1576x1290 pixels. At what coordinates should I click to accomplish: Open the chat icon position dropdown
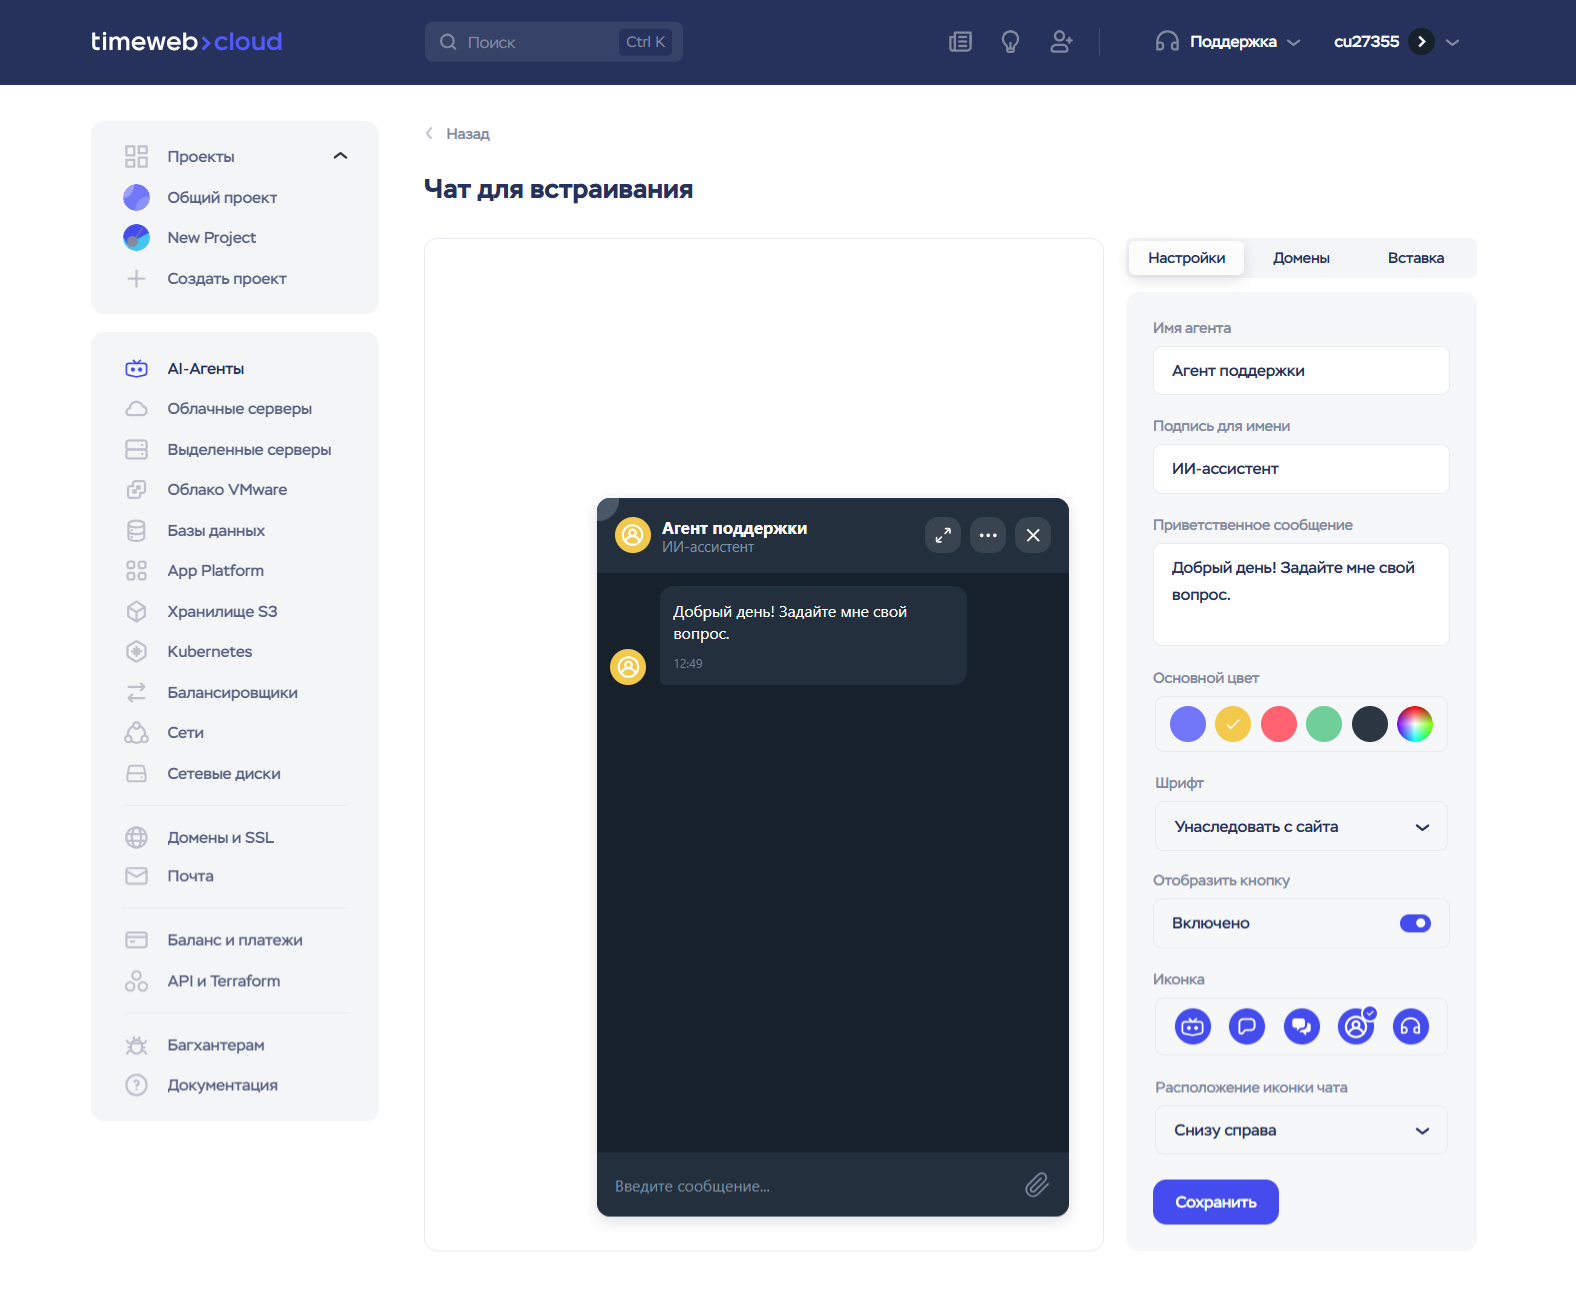[x=1300, y=1130]
